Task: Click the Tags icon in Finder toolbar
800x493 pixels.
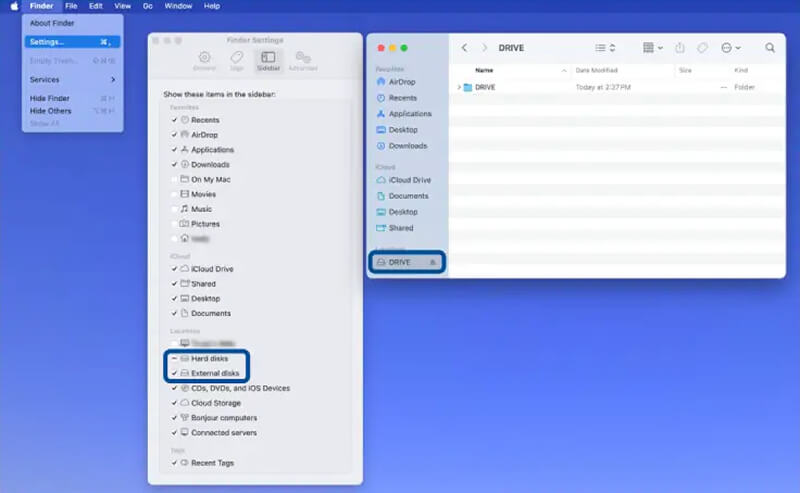Action: coord(703,47)
